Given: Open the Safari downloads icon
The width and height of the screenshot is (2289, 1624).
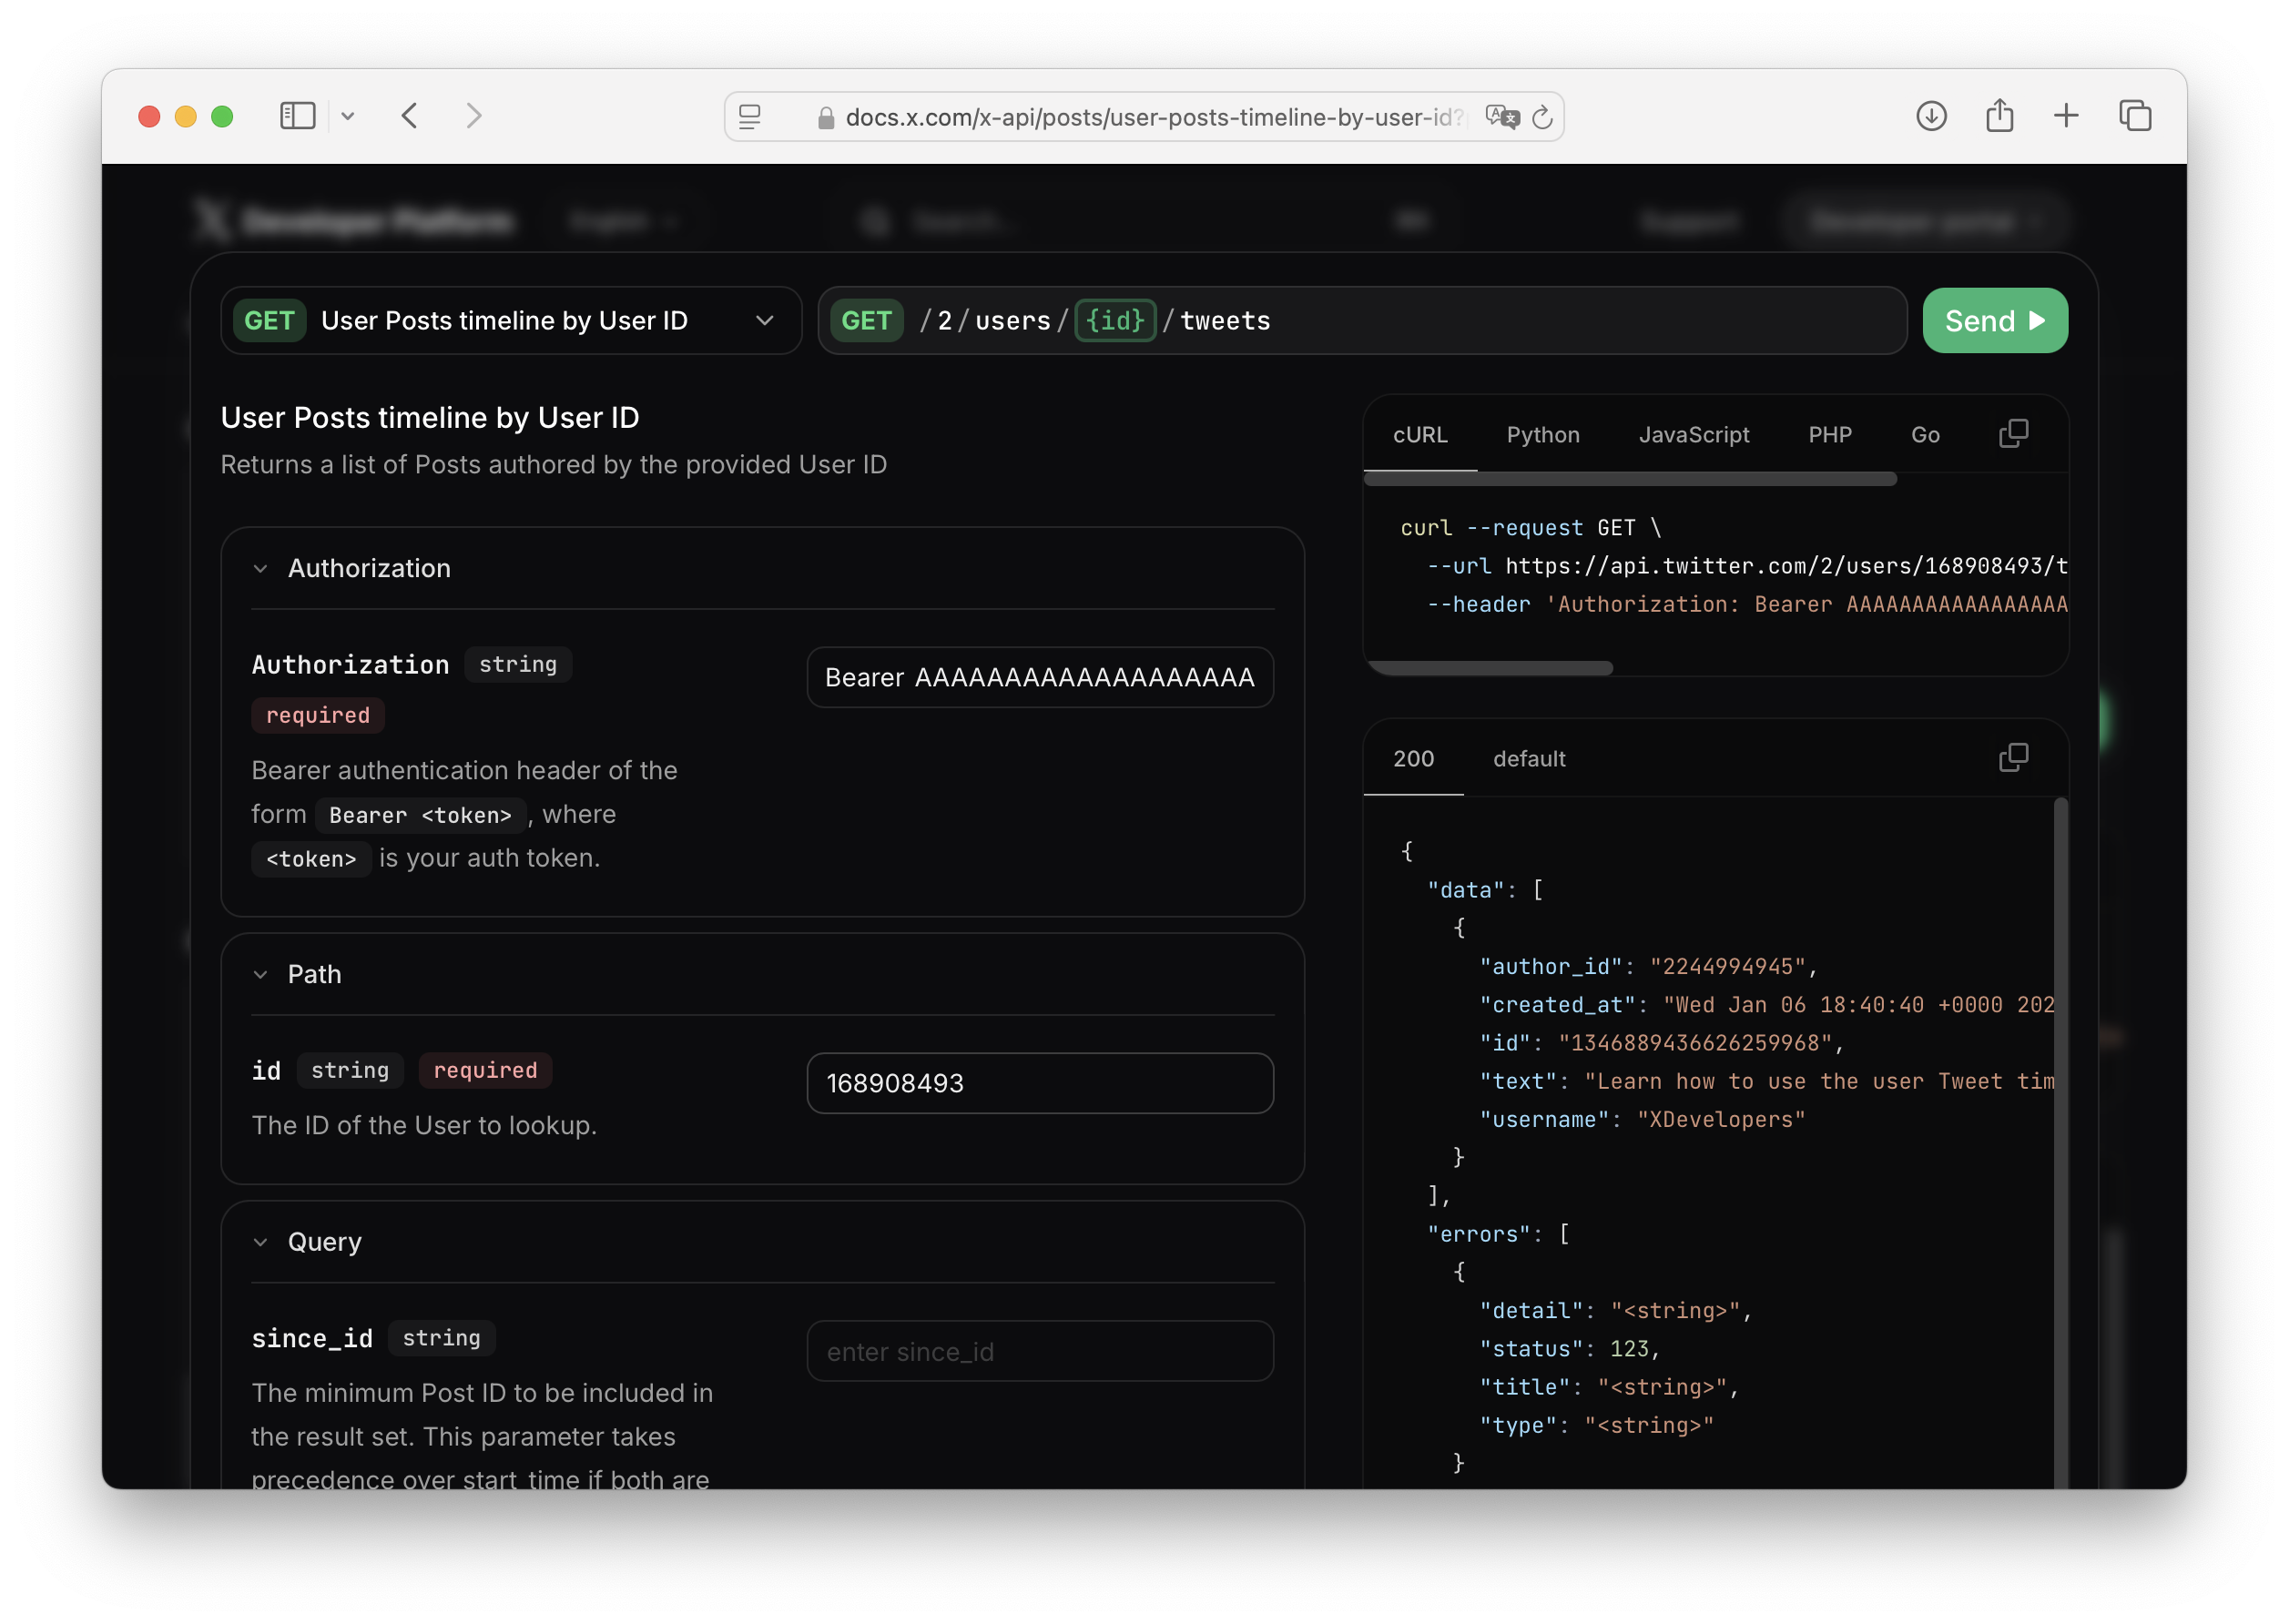Looking at the screenshot, I should click(x=1931, y=116).
